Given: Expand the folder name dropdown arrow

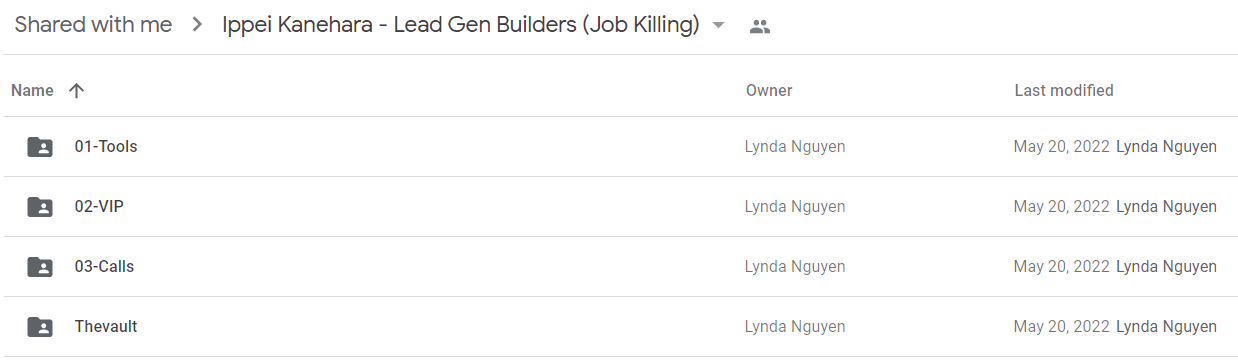Looking at the screenshot, I should [718, 27].
